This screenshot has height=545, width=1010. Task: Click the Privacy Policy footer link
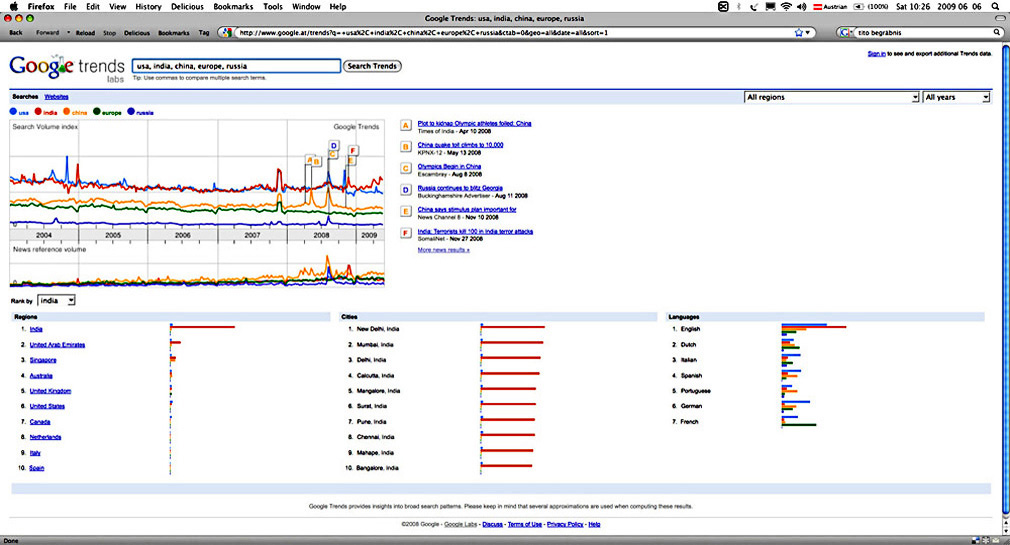(x=565, y=524)
